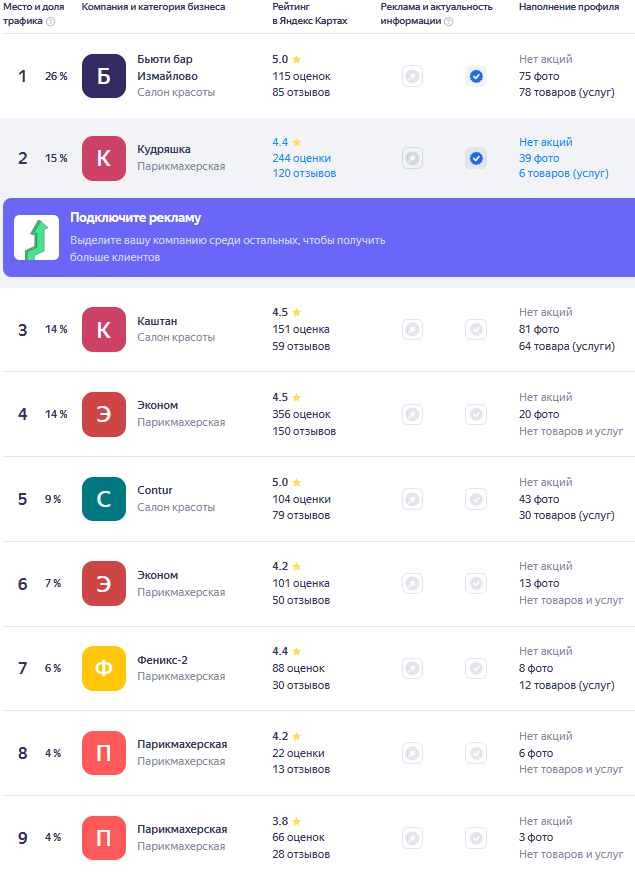Click advertising status icon for Бьюти бар Измайлово
This screenshot has height=875, width=635.
412,76
